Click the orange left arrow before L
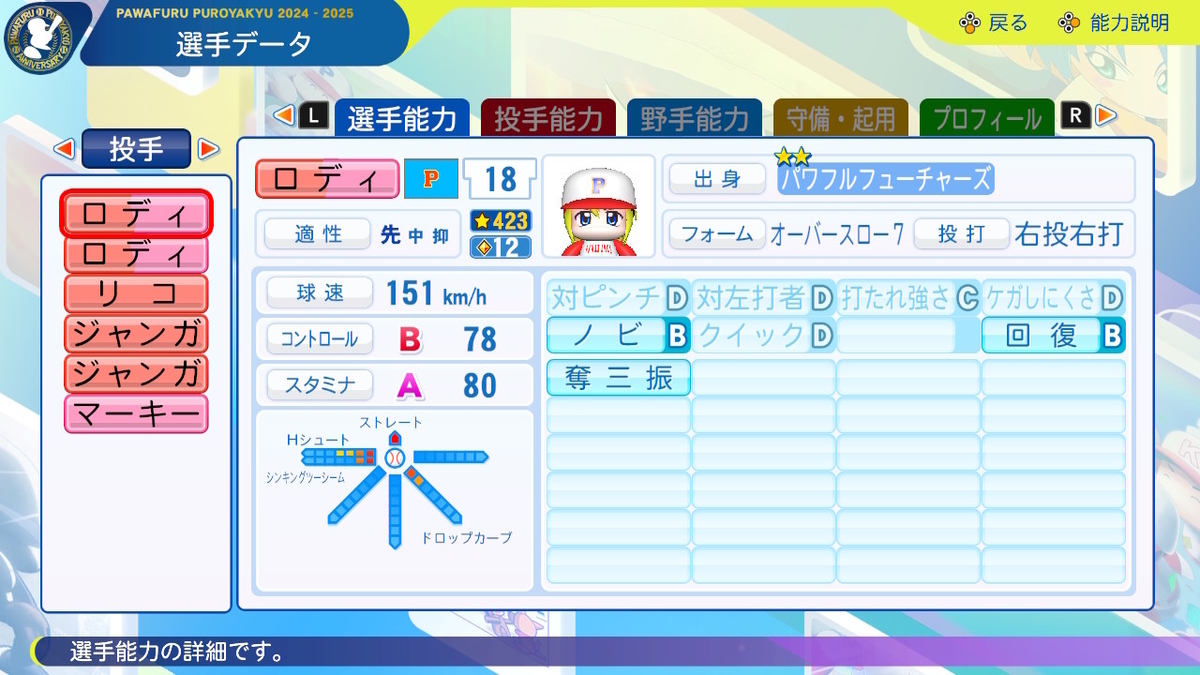Image resolution: width=1200 pixels, height=675 pixels. tap(284, 116)
